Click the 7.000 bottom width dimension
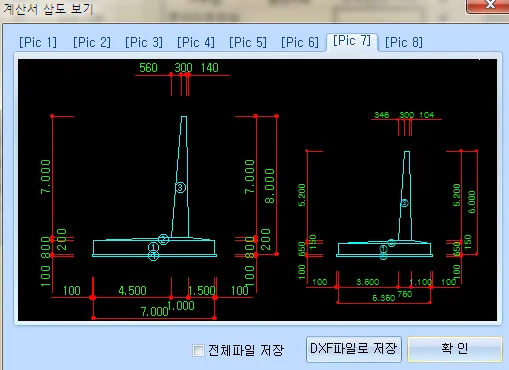This screenshot has height=370, width=509. (x=154, y=312)
